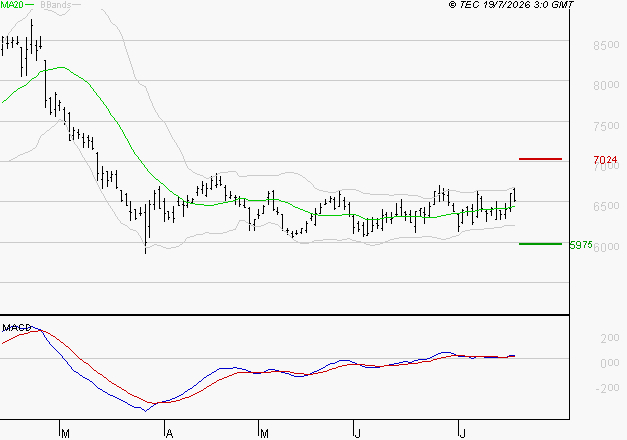
Task: Click the second M month label (May)
Action: (264, 433)
